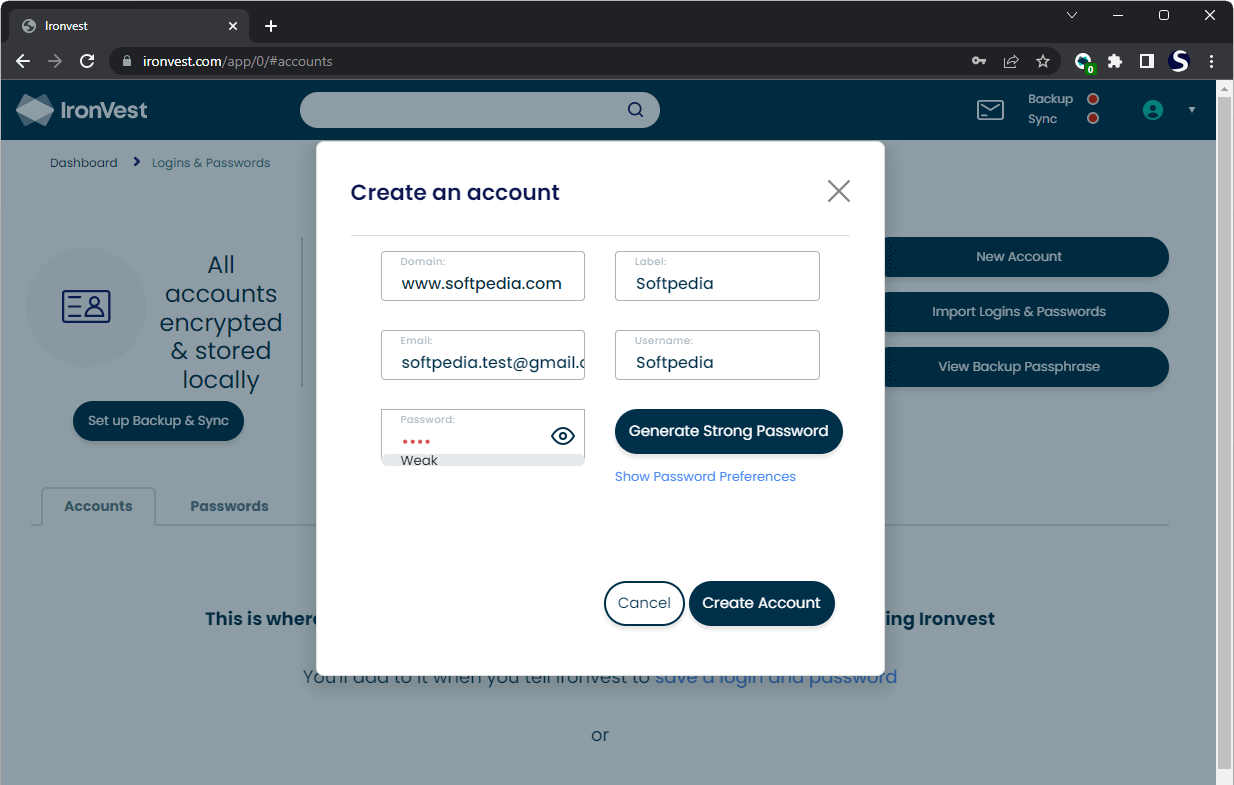Open a new browser tab
The image size is (1234, 785).
pyautogui.click(x=271, y=26)
